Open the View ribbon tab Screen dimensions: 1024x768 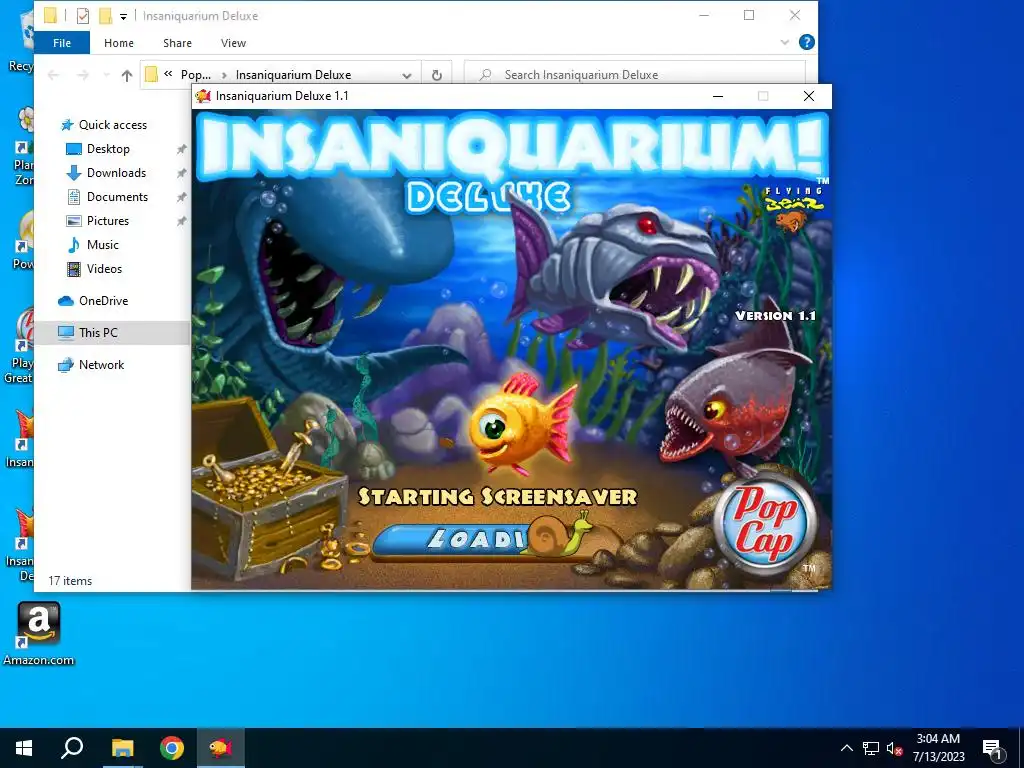pyautogui.click(x=233, y=43)
